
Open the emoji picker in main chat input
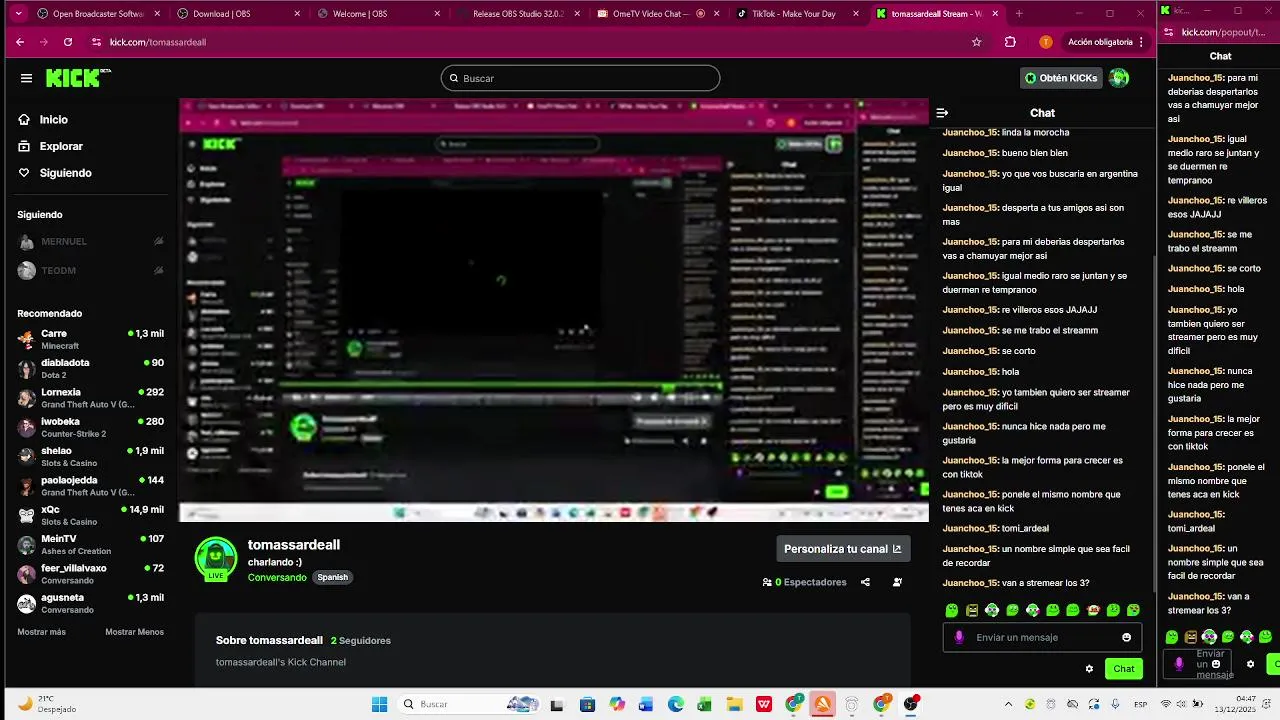click(1127, 637)
